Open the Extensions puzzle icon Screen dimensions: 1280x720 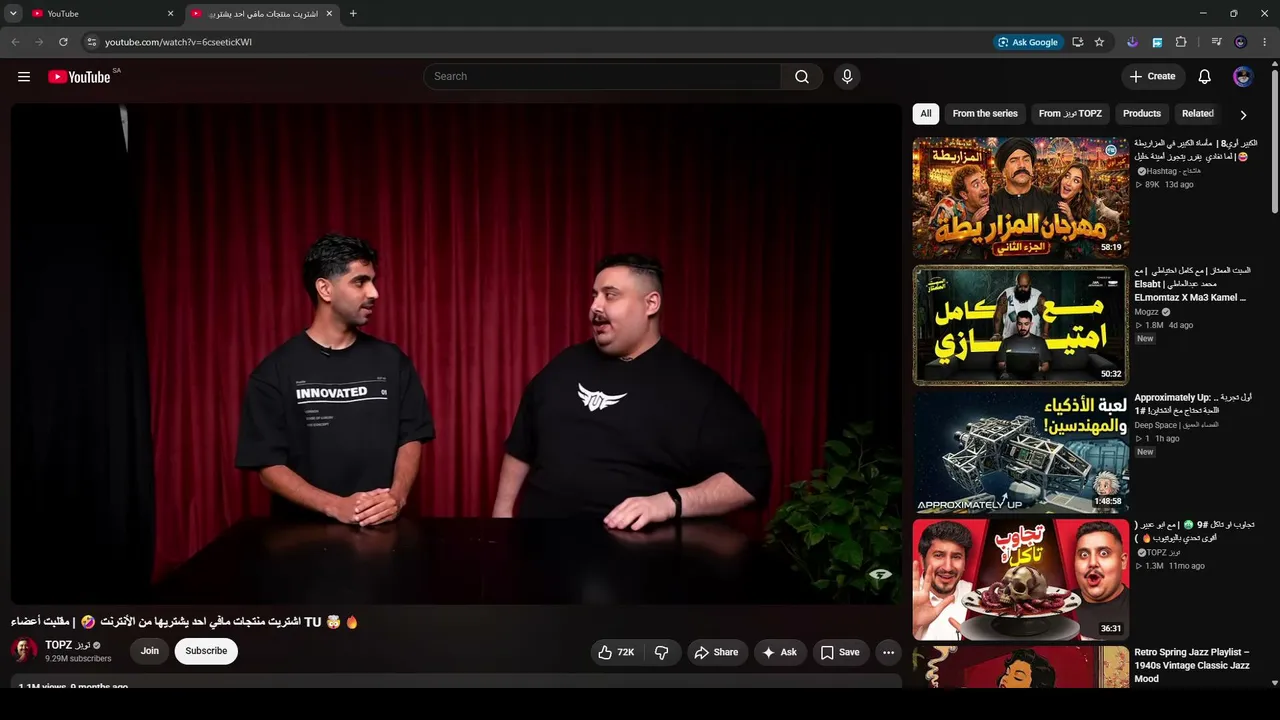(x=1181, y=42)
